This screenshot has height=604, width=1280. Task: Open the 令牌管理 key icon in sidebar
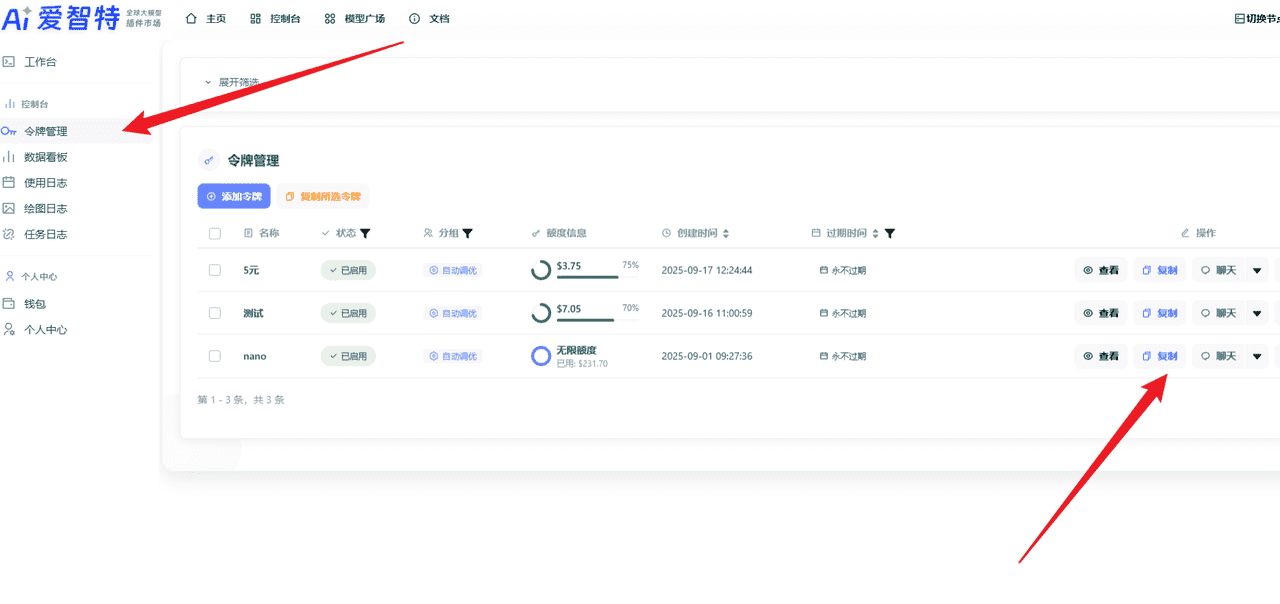(x=10, y=130)
